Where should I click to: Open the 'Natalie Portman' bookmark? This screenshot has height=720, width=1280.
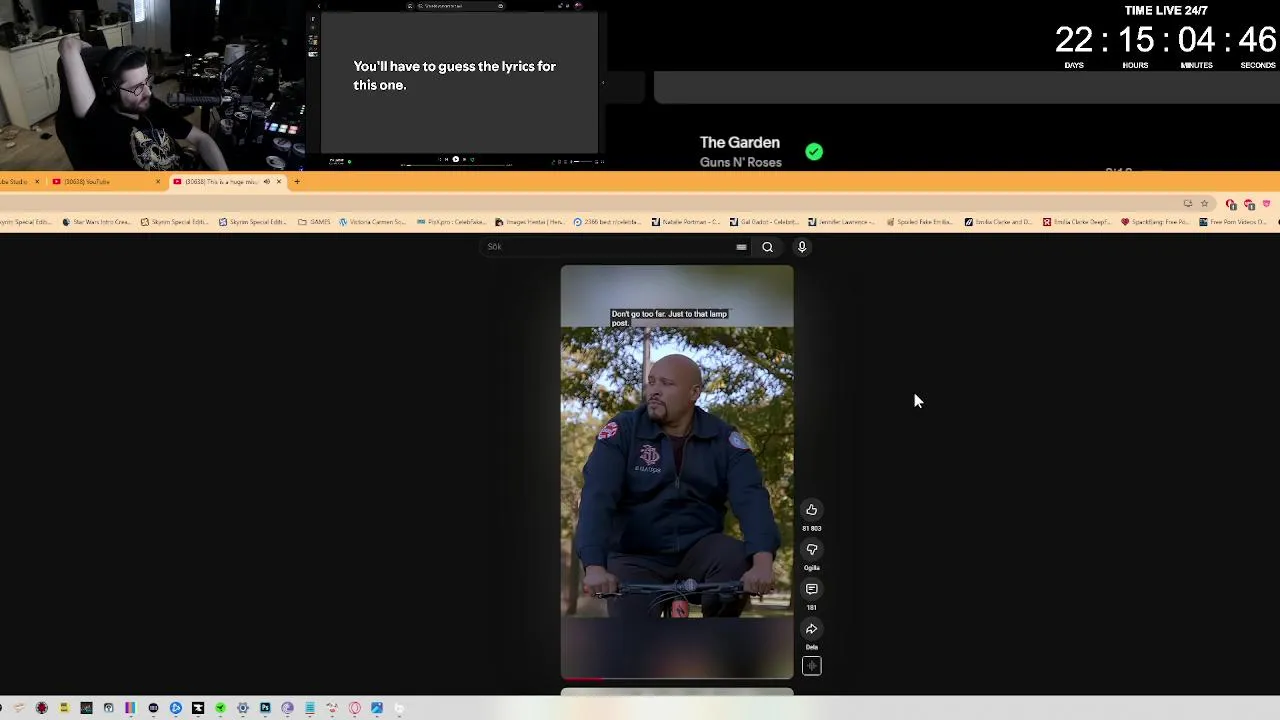(686, 222)
